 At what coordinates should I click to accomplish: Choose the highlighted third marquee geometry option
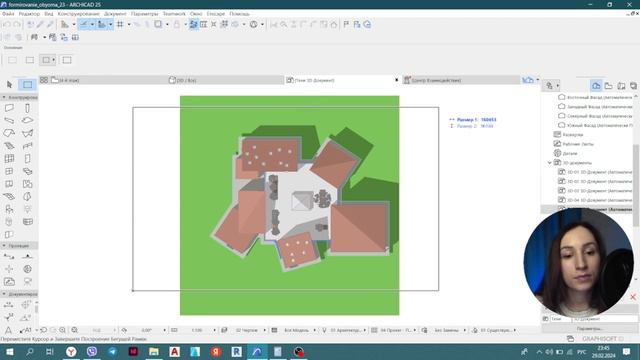click(48, 60)
